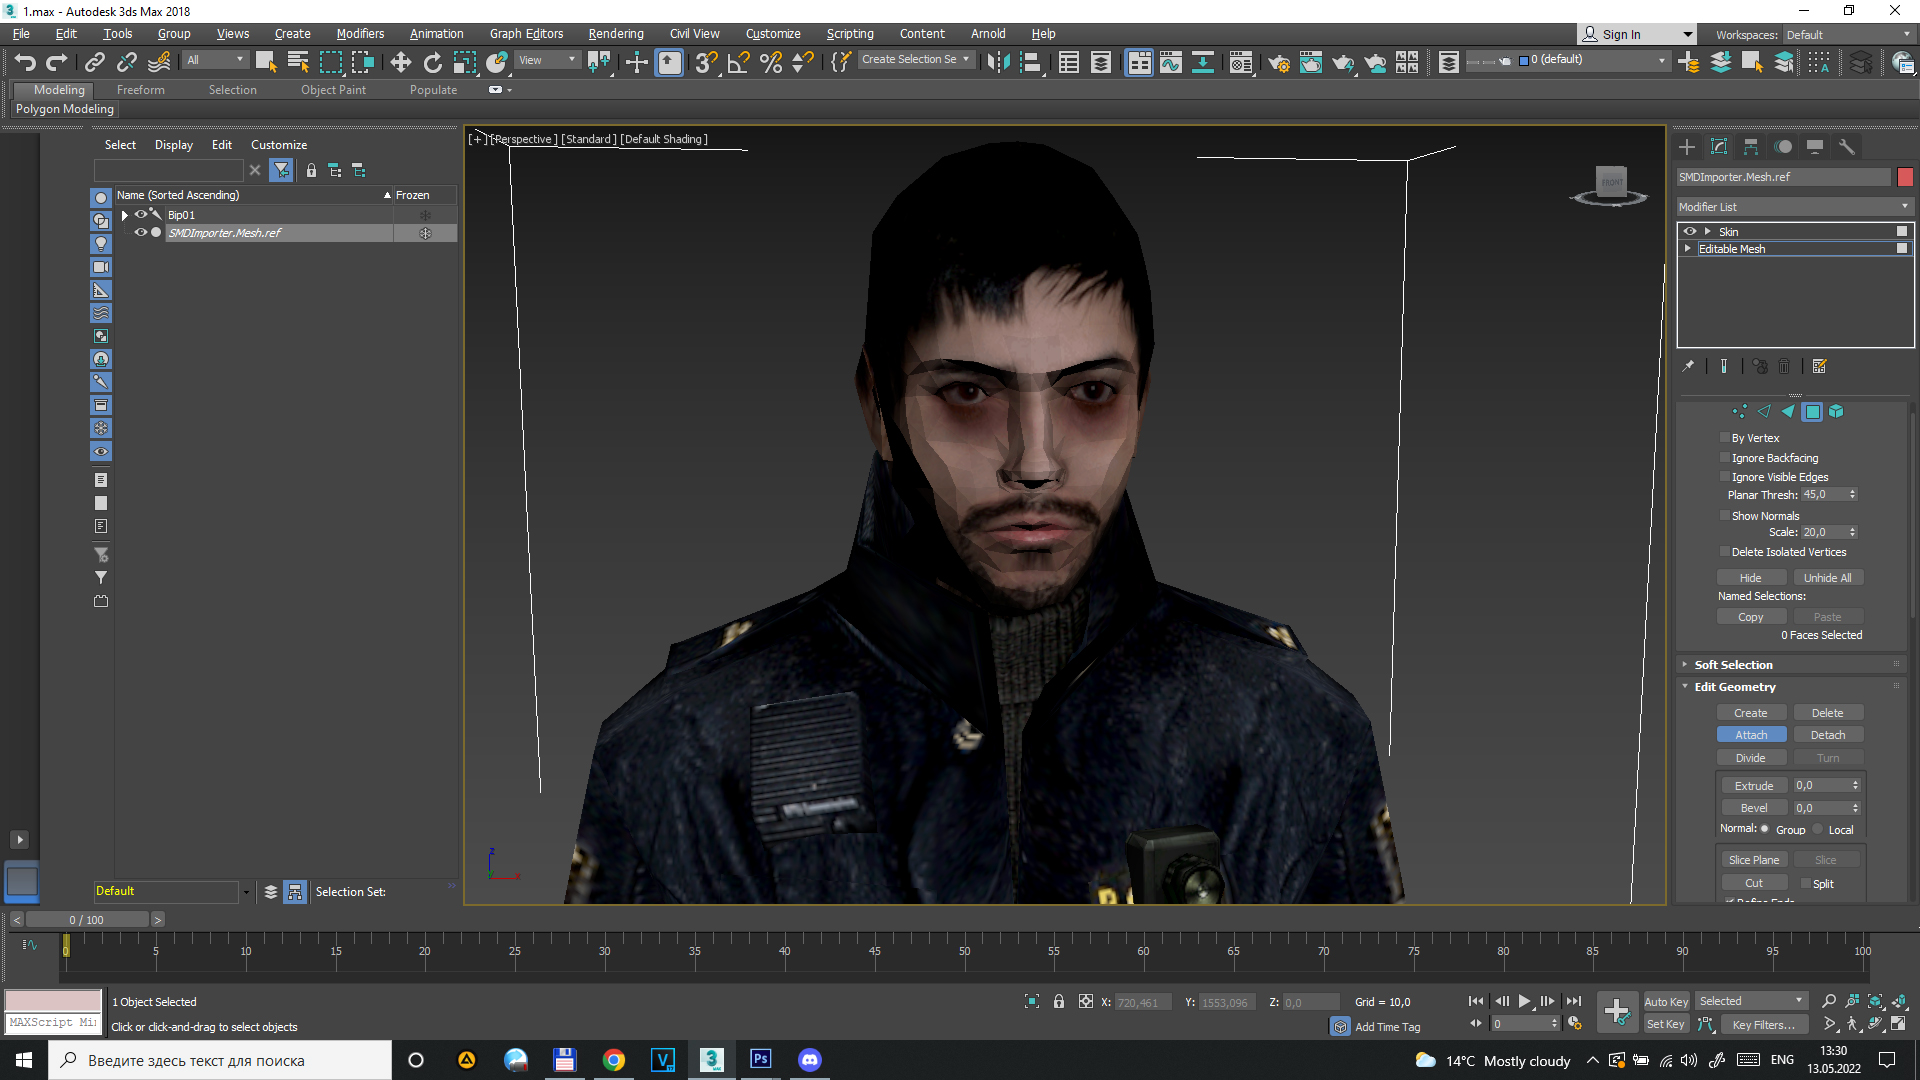Click the Extrude button
The image size is (1920, 1080).
click(x=1754, y=786)
